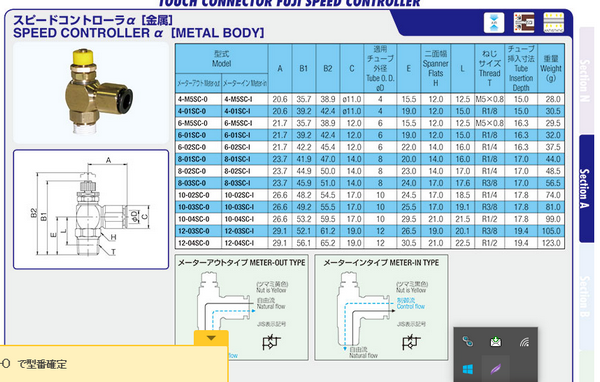Click the blue AIR arrows icon
Image resolution: width=600 pixels, height=382 pixels.
click(x=494, y=23)
